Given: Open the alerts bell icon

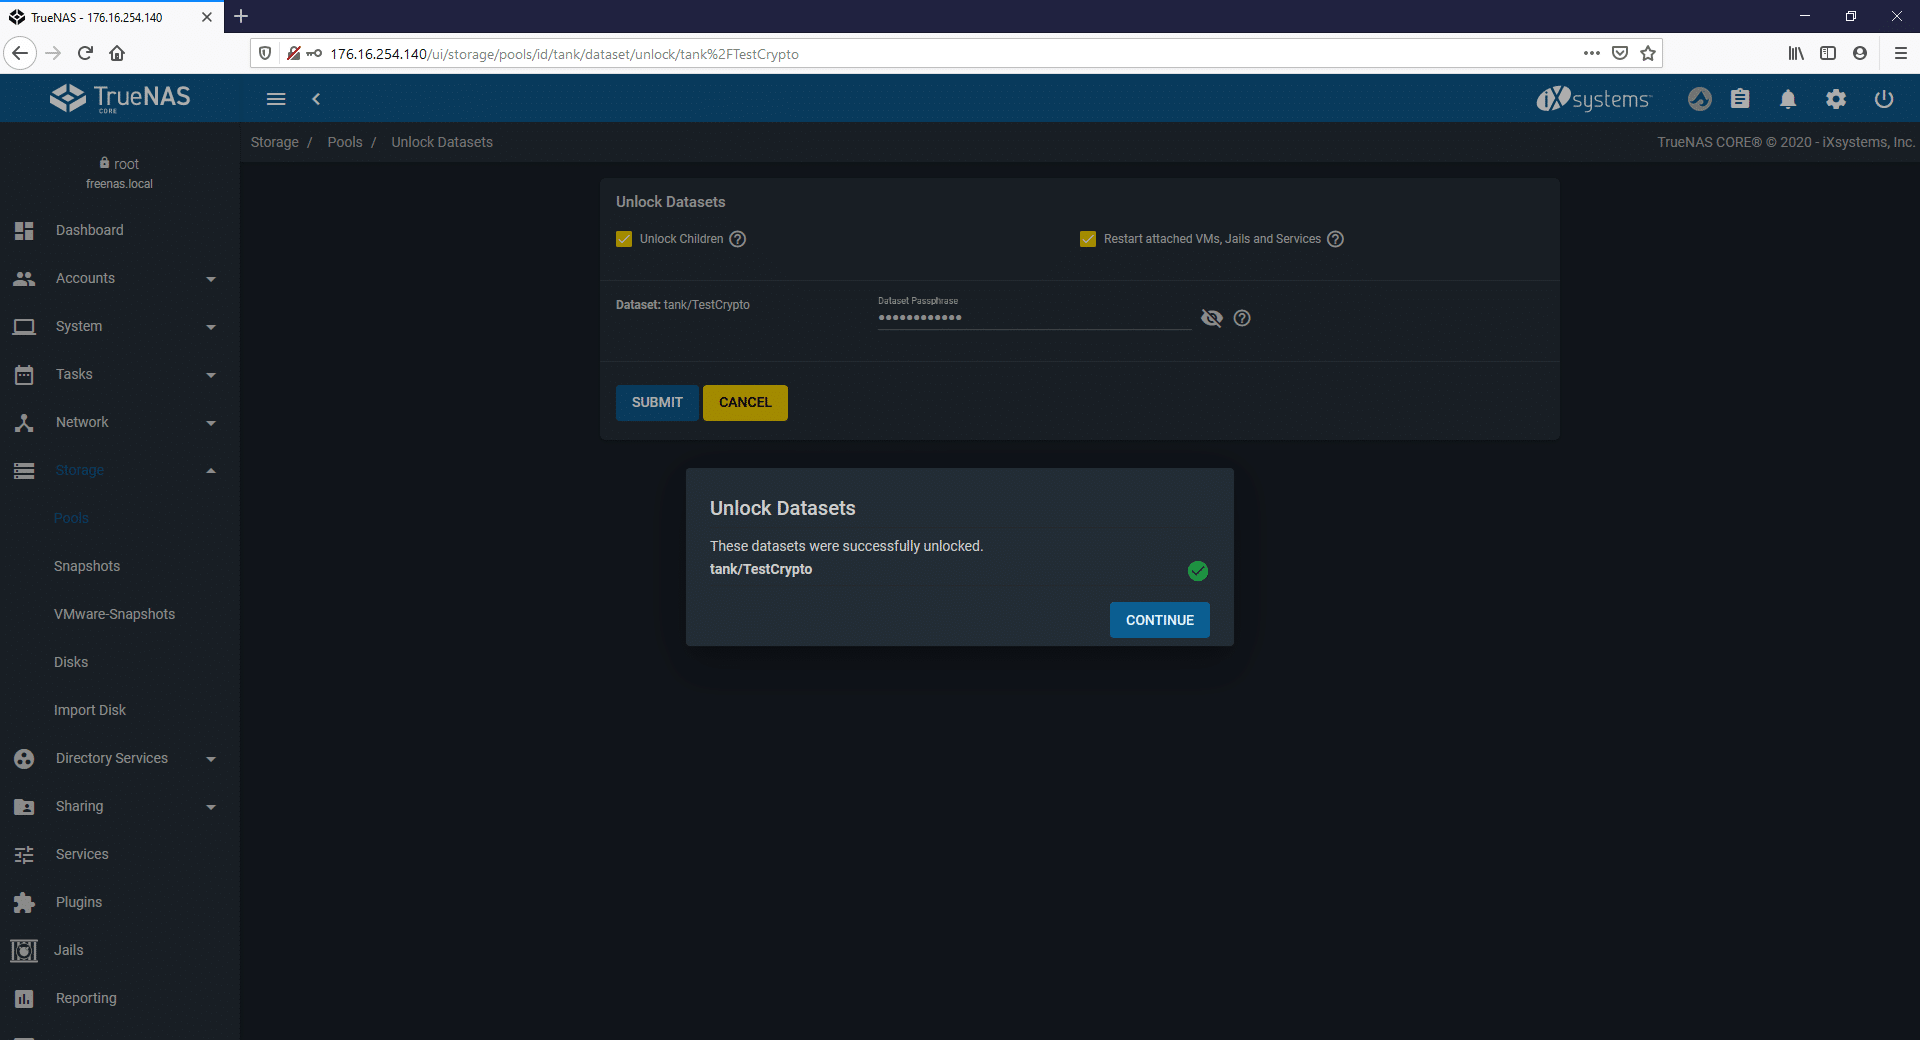Looking at the screenshot, I should click(x=1788, y=99).
